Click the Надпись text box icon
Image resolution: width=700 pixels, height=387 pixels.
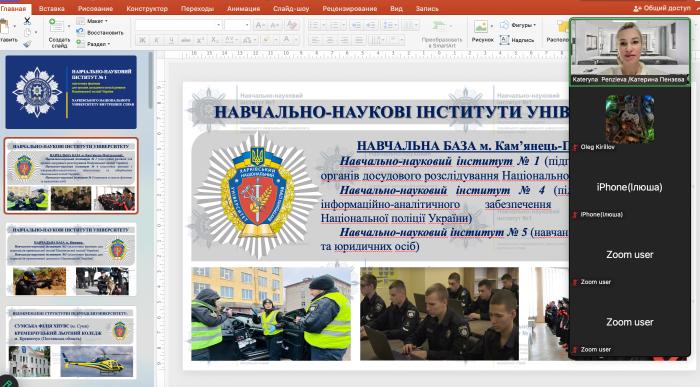click(x=504, y=40)
